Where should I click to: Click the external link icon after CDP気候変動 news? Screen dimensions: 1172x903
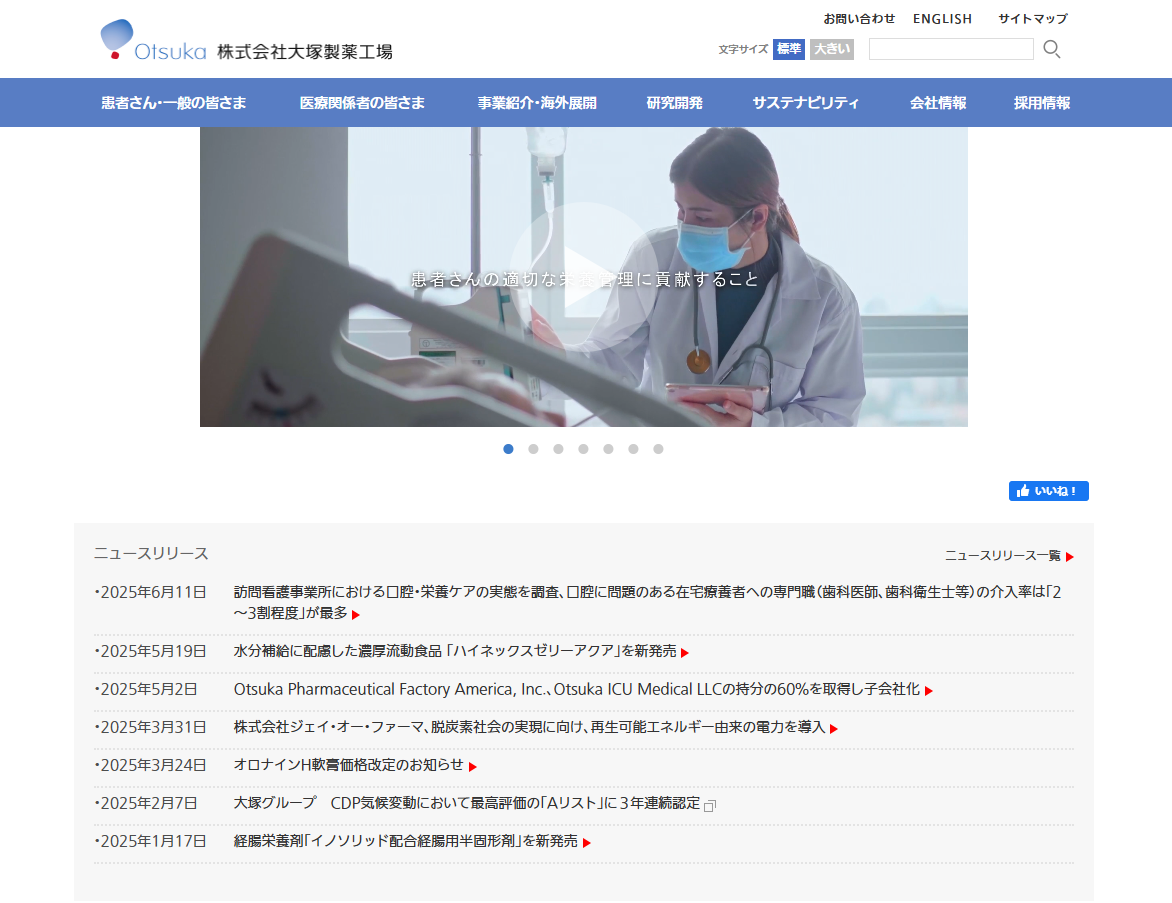pos(710,805)
